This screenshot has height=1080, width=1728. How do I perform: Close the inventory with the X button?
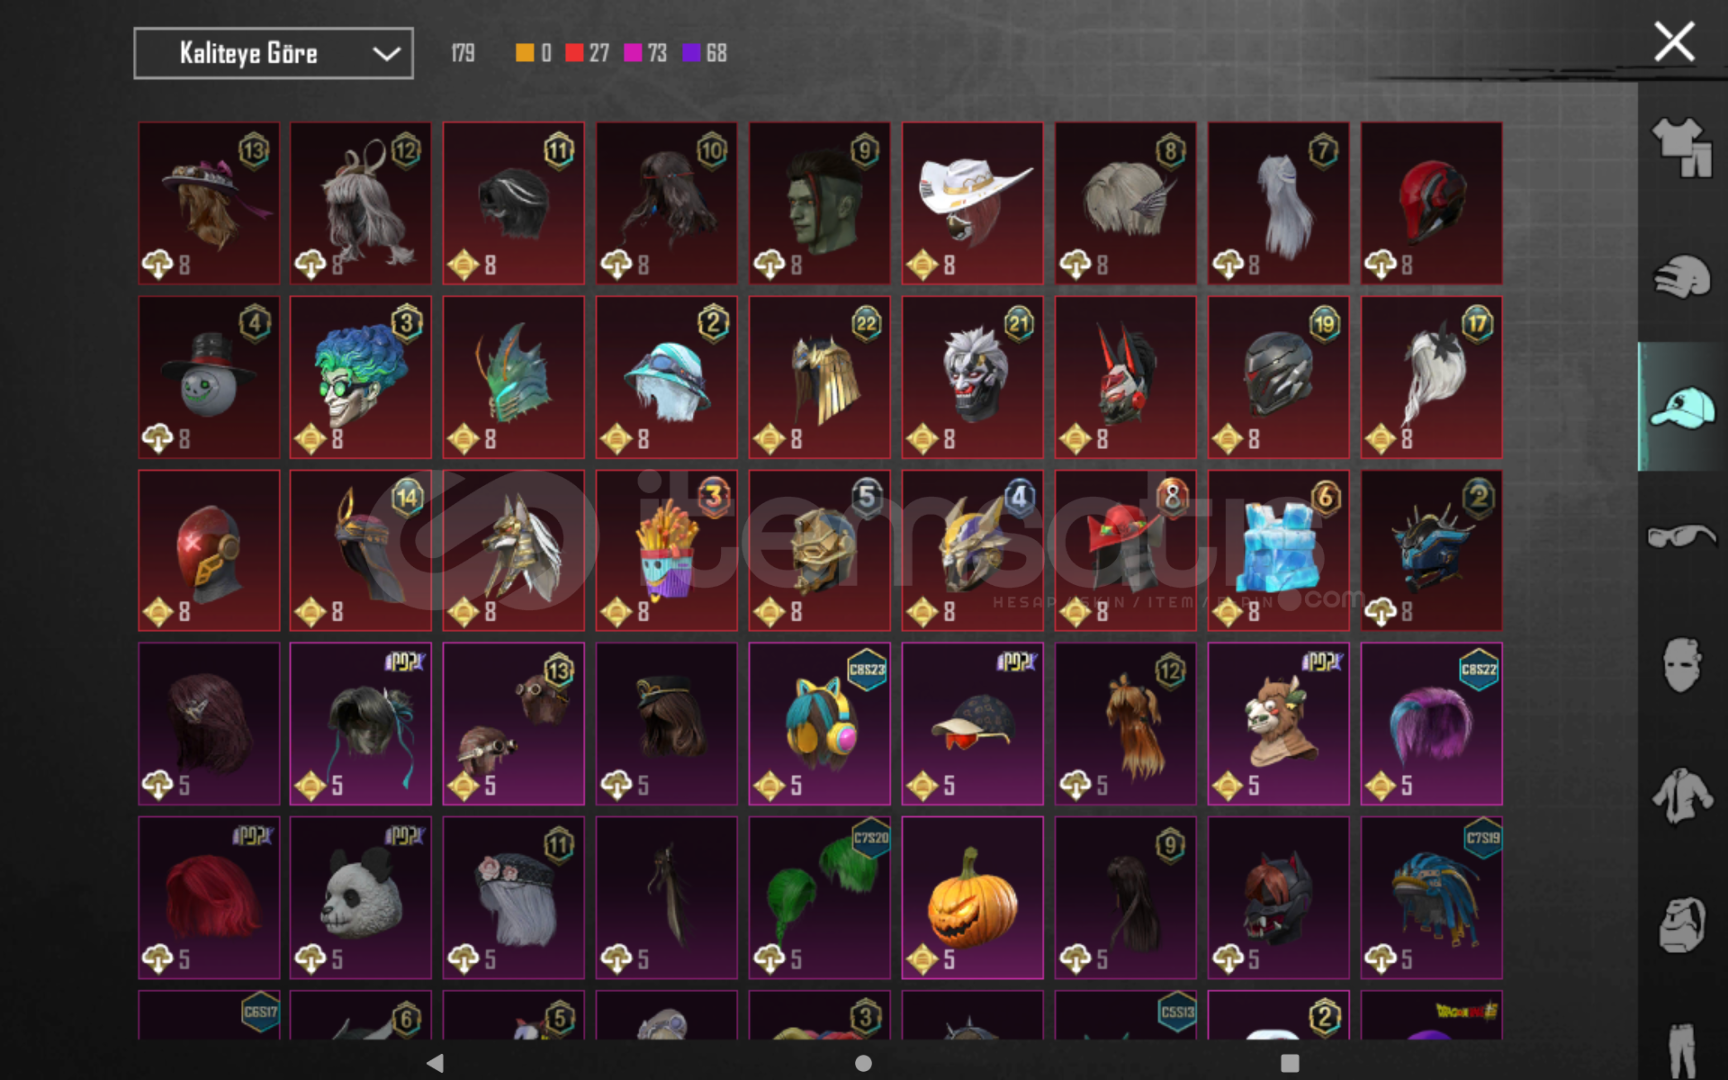coord(1674,42)
